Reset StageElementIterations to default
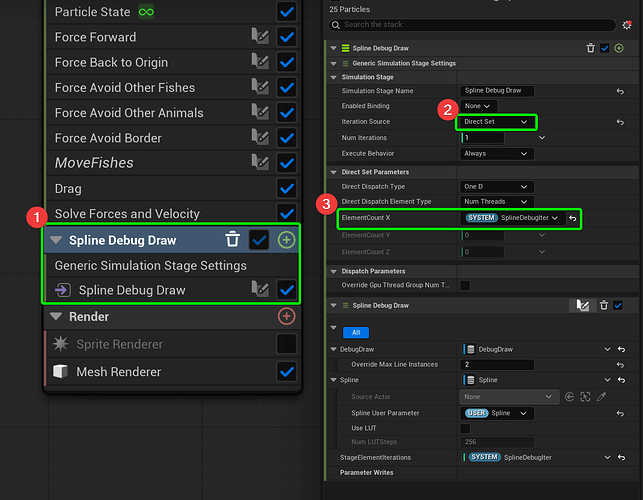Image resolution: width=643 pixels, height=500 pixels. [x=622, y=457]
